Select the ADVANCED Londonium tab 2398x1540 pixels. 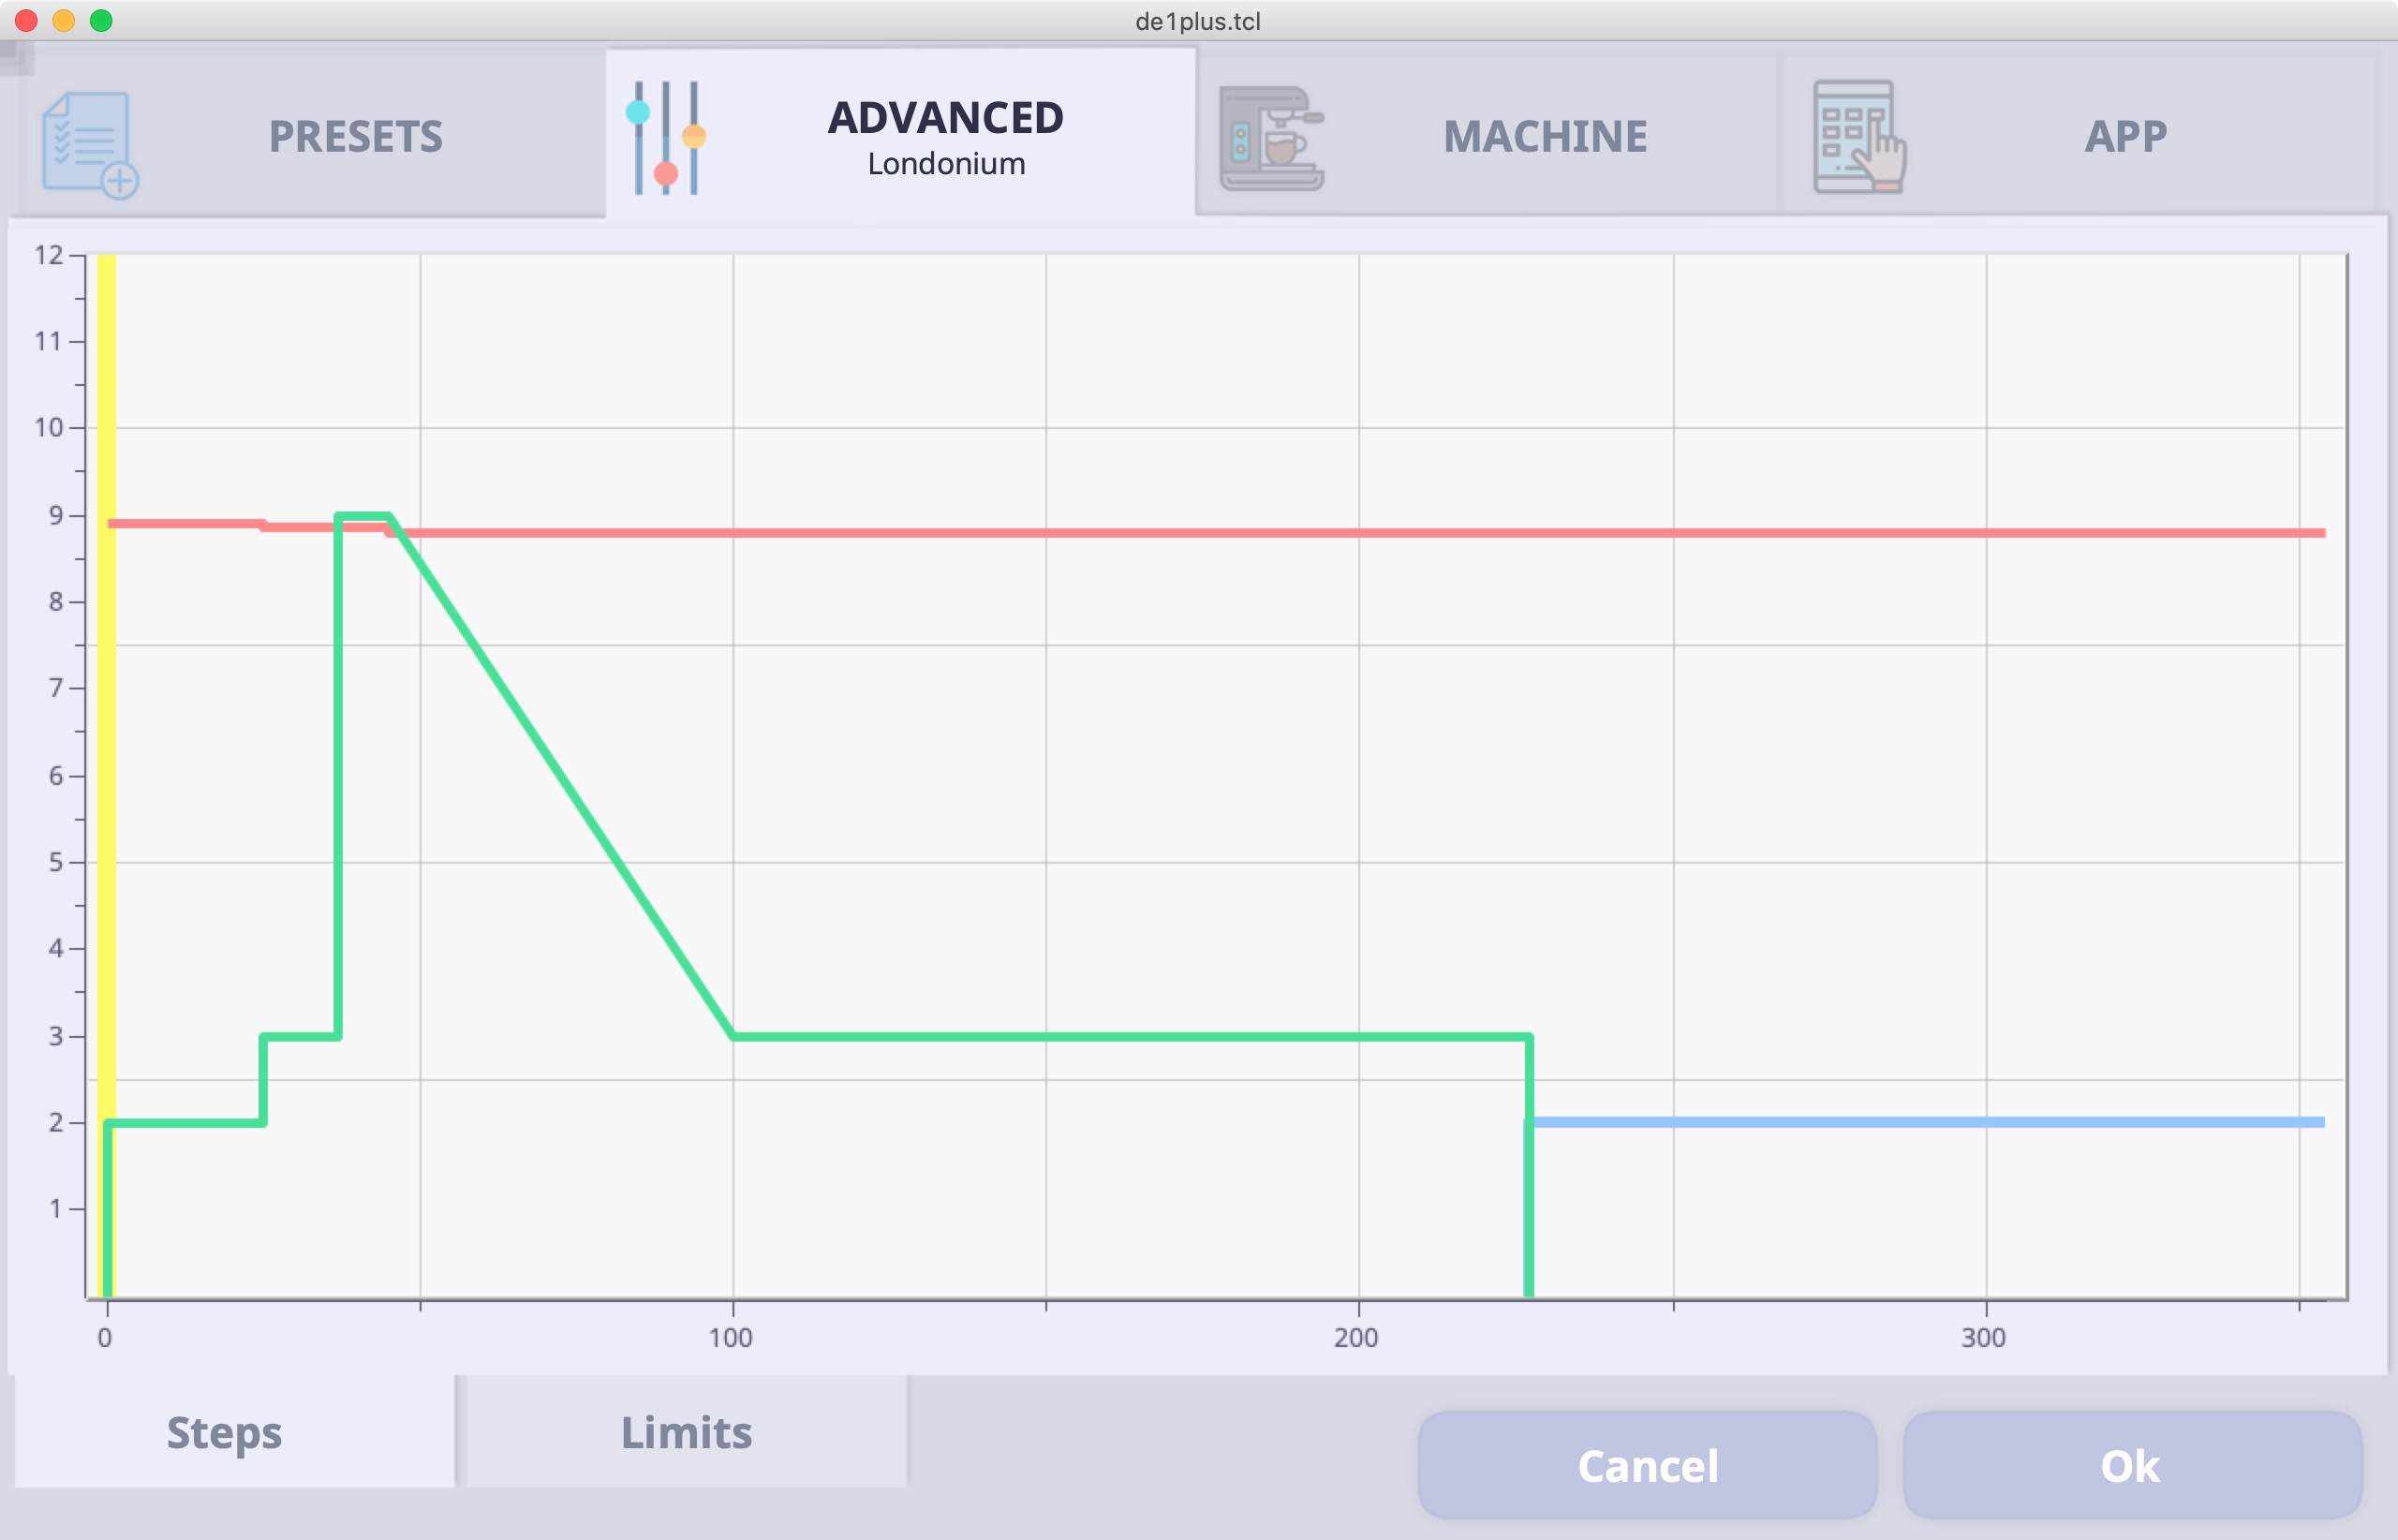(x=900, y=133)
